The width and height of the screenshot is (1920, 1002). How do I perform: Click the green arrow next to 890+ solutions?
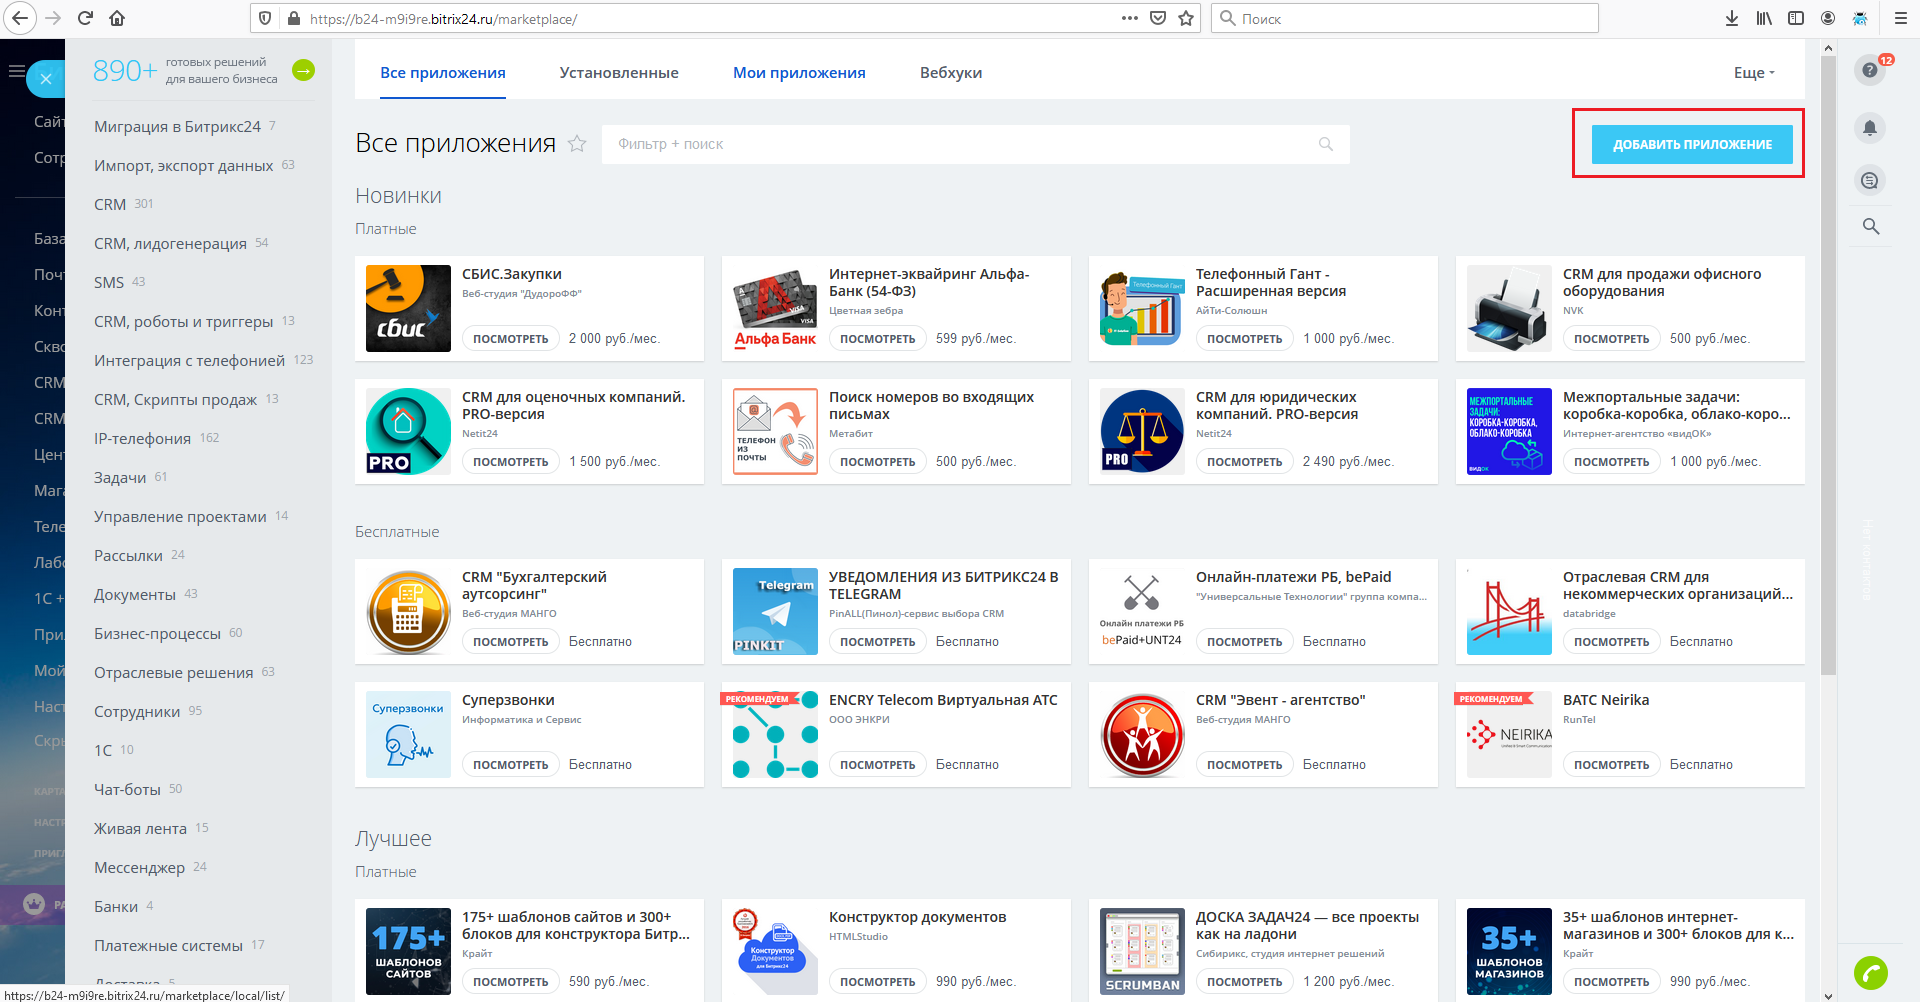coord(303,70)
